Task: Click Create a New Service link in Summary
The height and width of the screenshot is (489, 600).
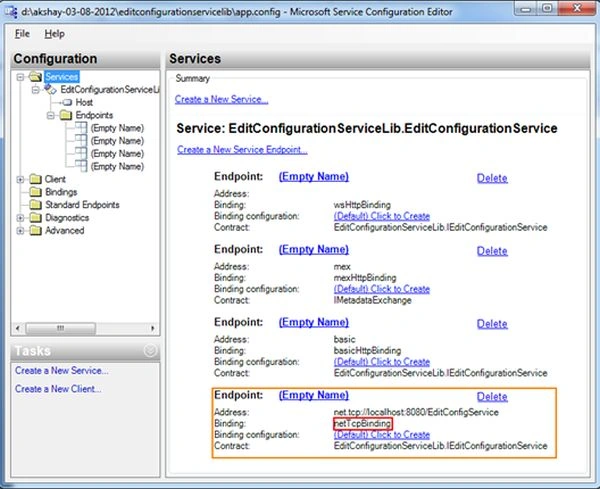Action: click(x=222, y=99)
